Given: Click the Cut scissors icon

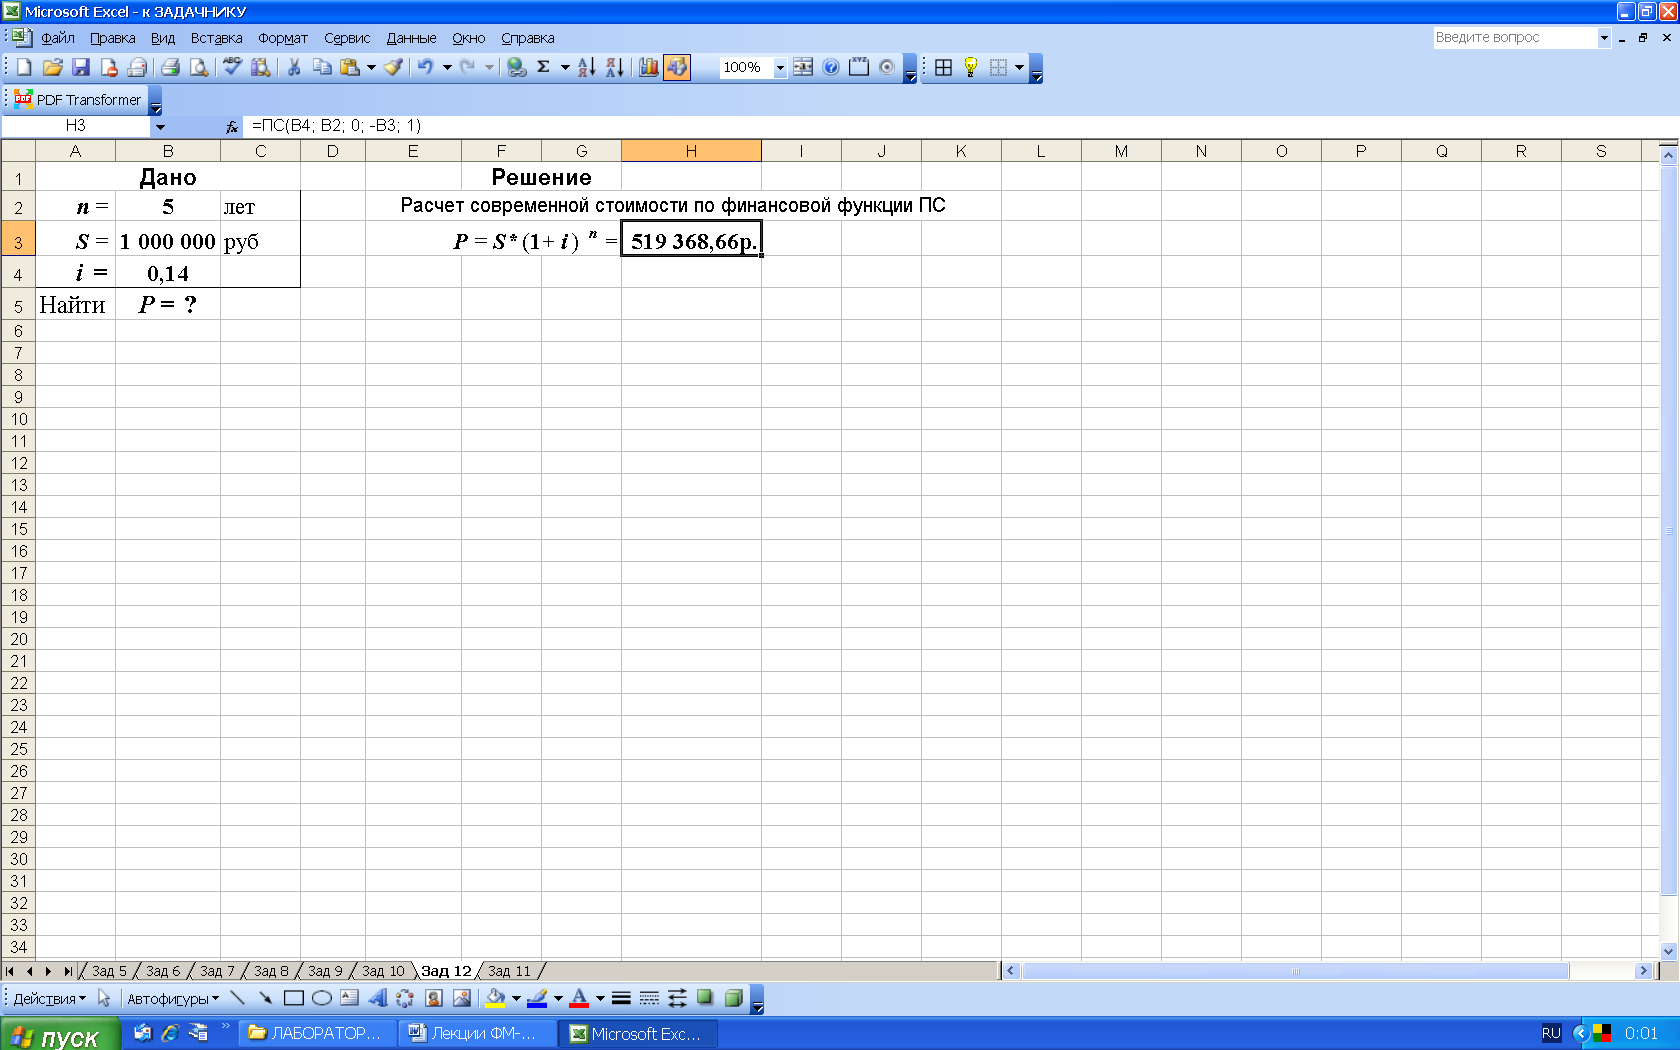Looking at the screenshot, I should point(294,67).
